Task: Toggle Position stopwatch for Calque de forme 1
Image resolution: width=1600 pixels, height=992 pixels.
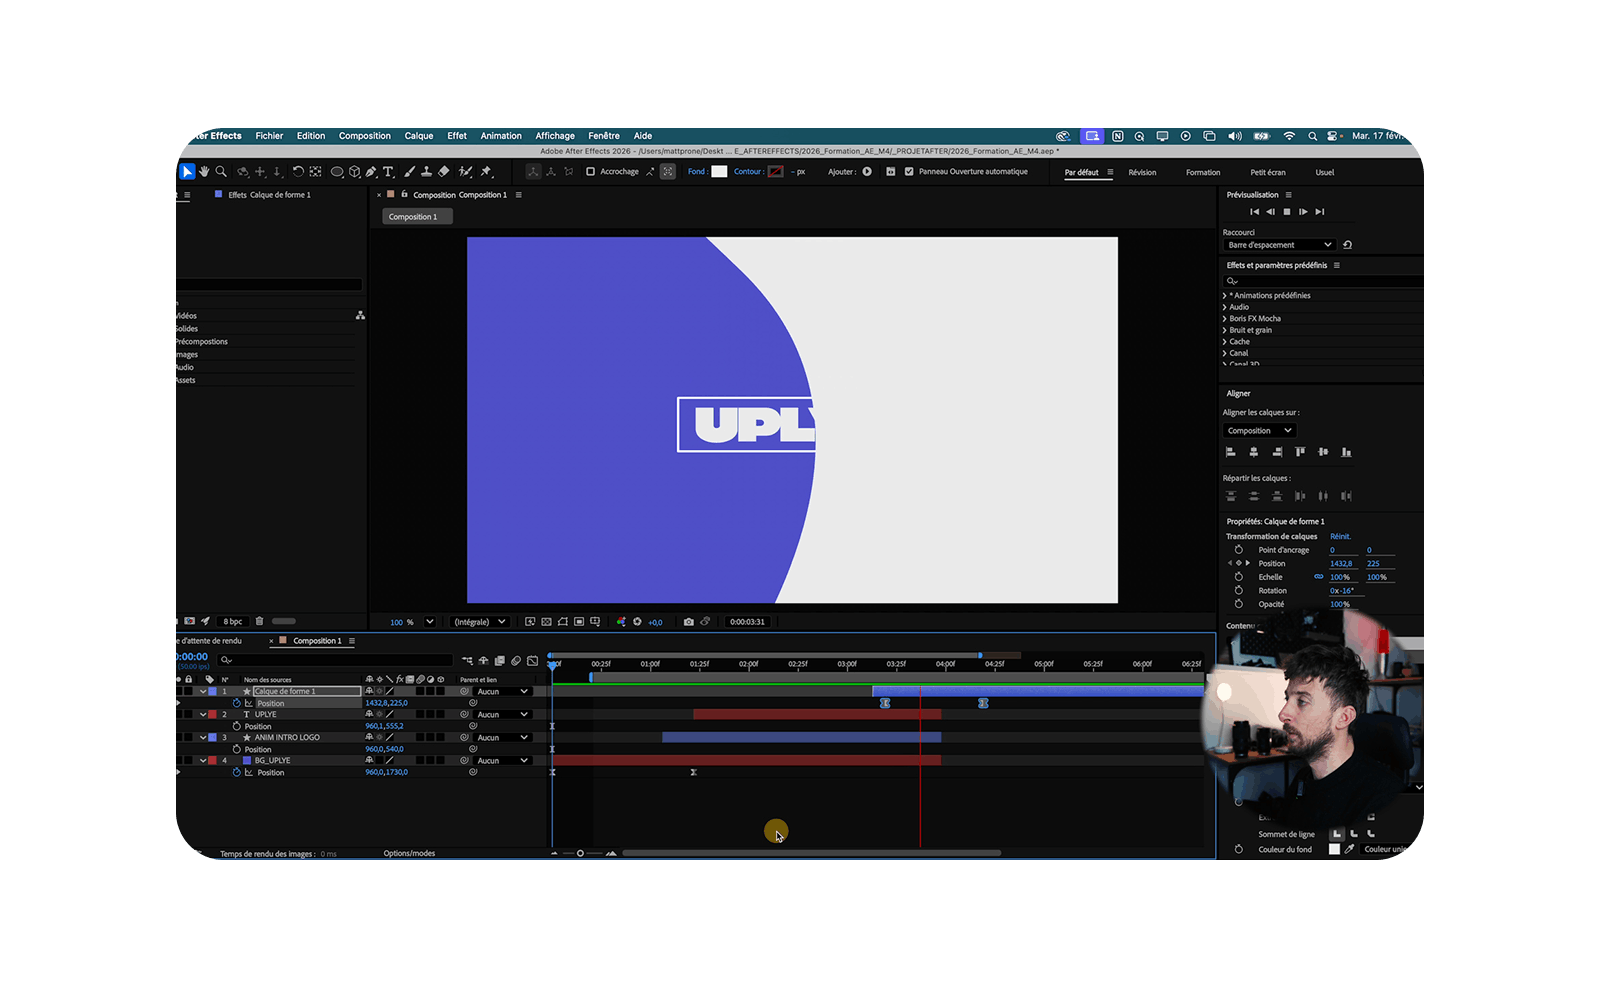Action: pyautogui.click(x=237, y=703)
